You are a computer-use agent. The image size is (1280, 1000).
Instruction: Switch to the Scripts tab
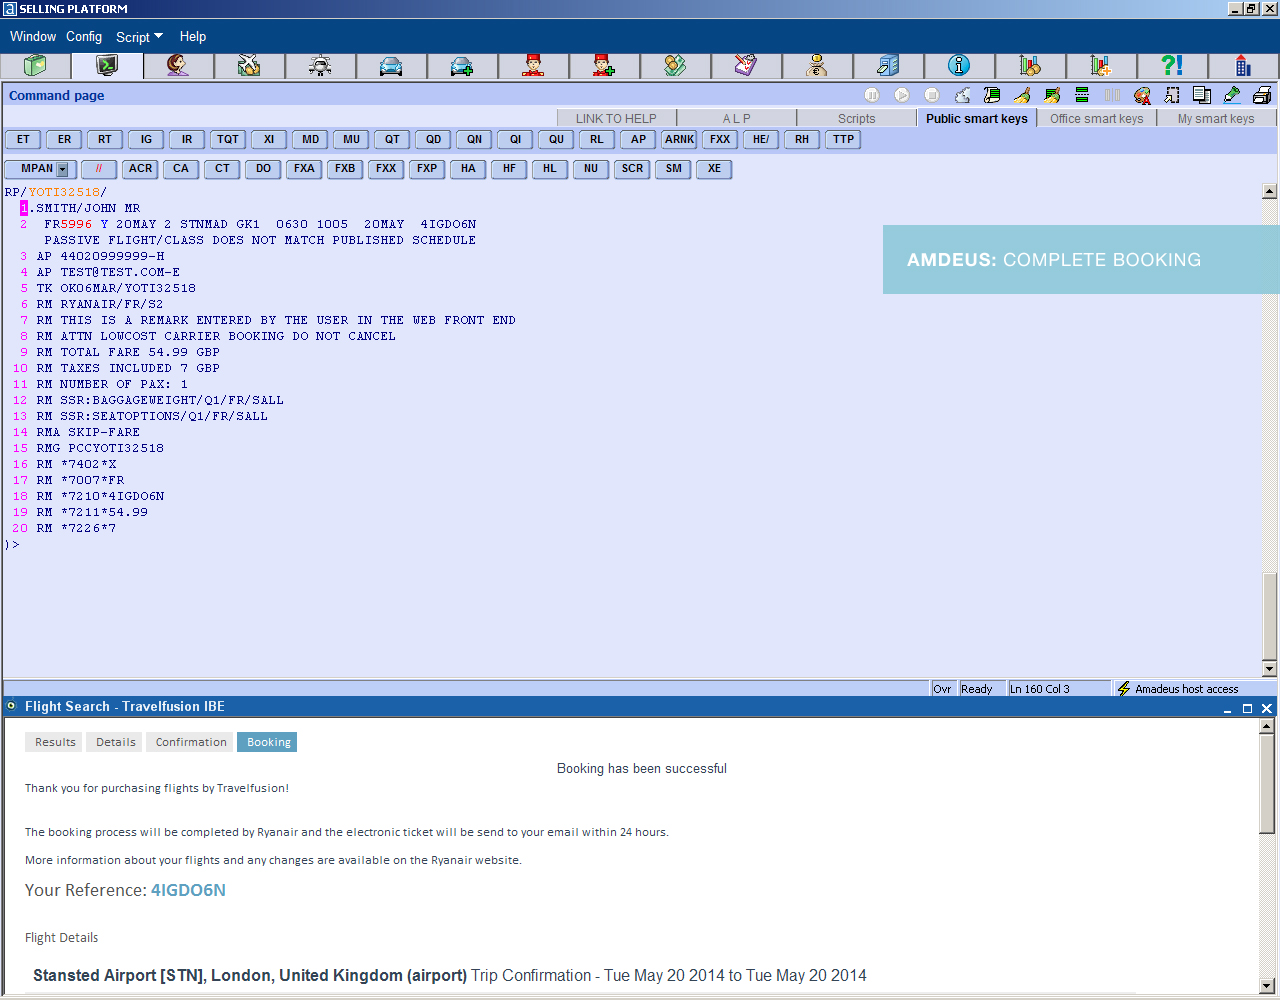(x=856, y=118)
